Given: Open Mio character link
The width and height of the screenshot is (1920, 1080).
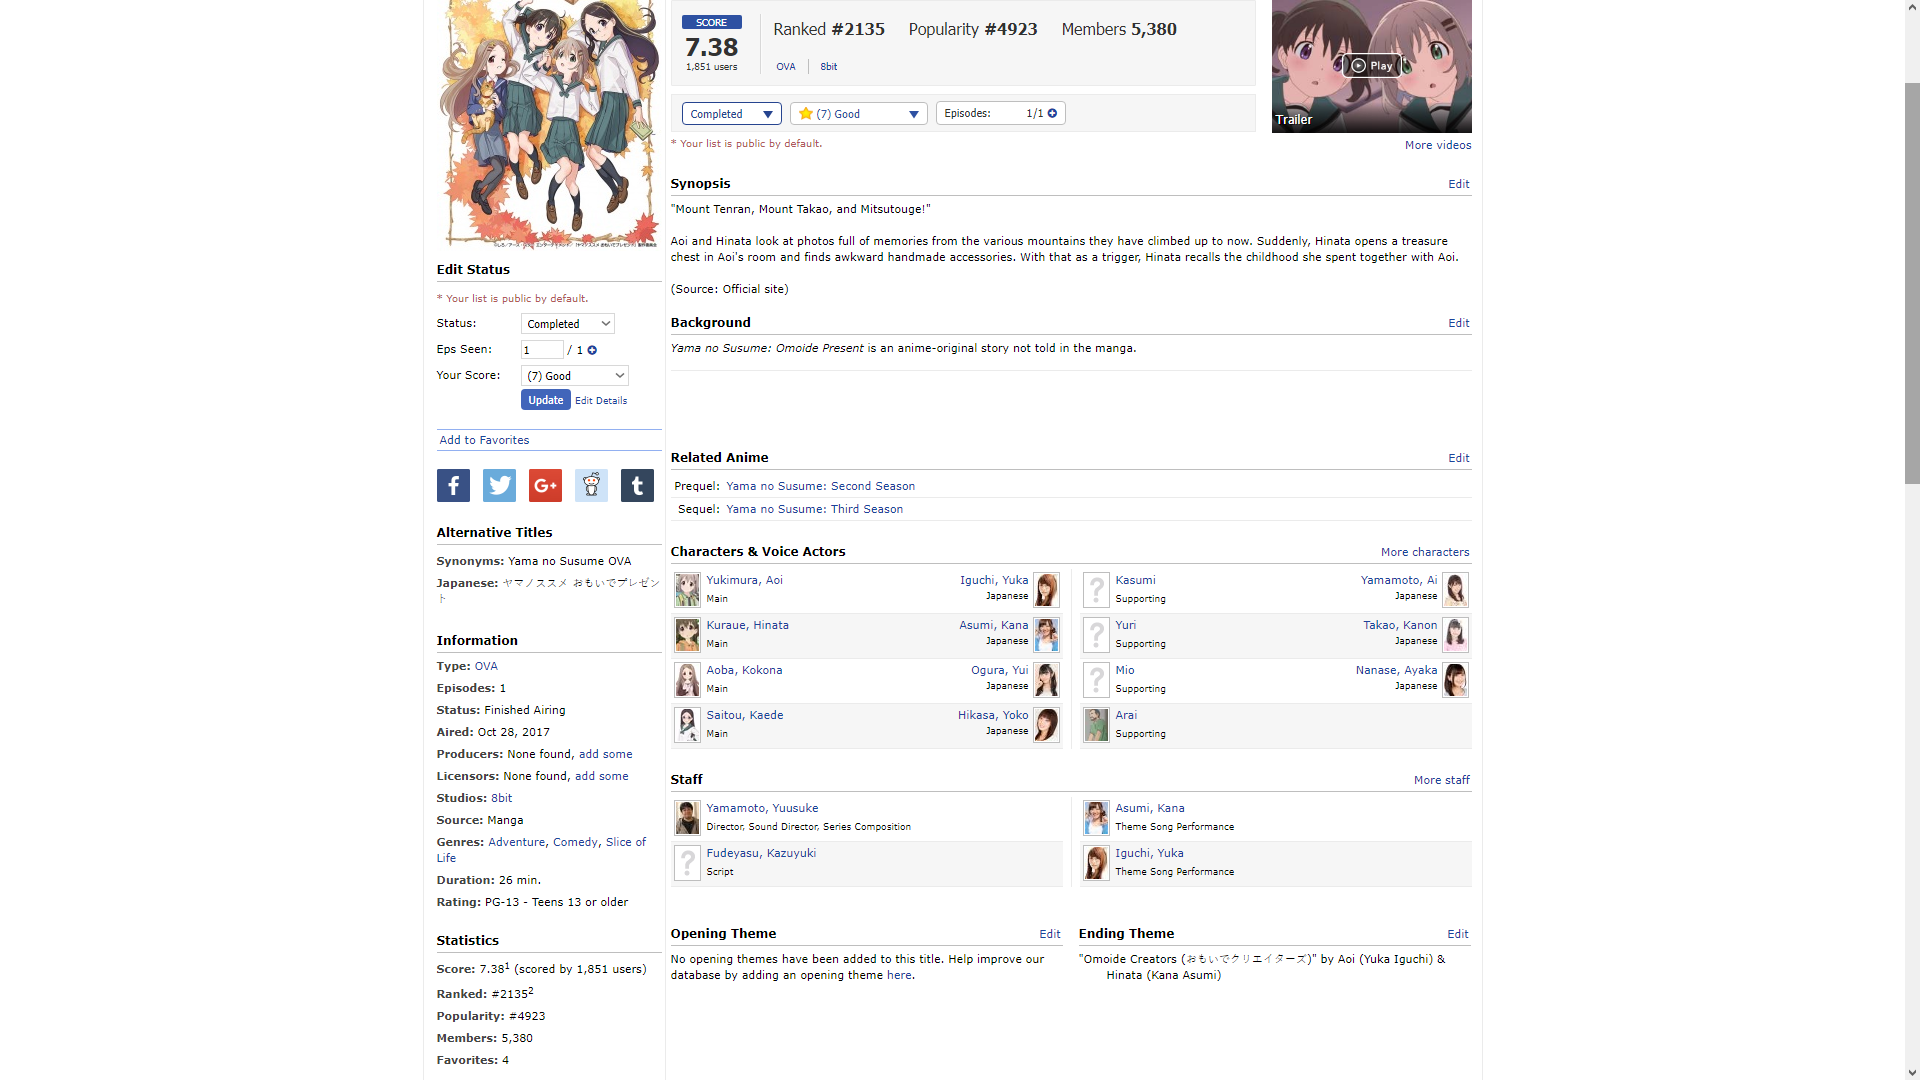Looking at the screenshot, I should point(1125,670).
